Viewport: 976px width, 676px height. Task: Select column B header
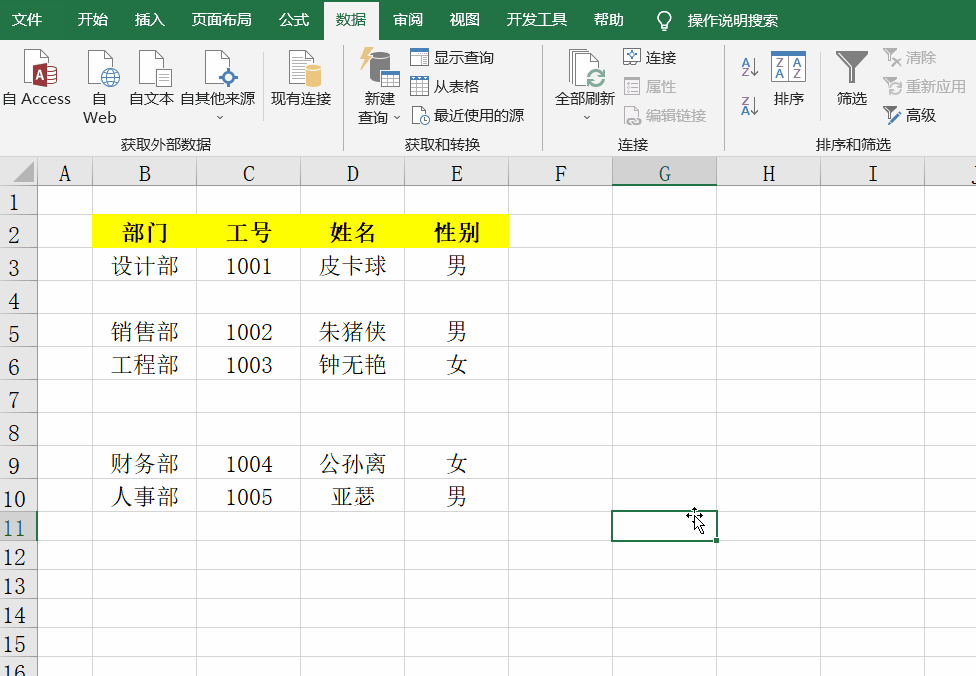(144, 173)
